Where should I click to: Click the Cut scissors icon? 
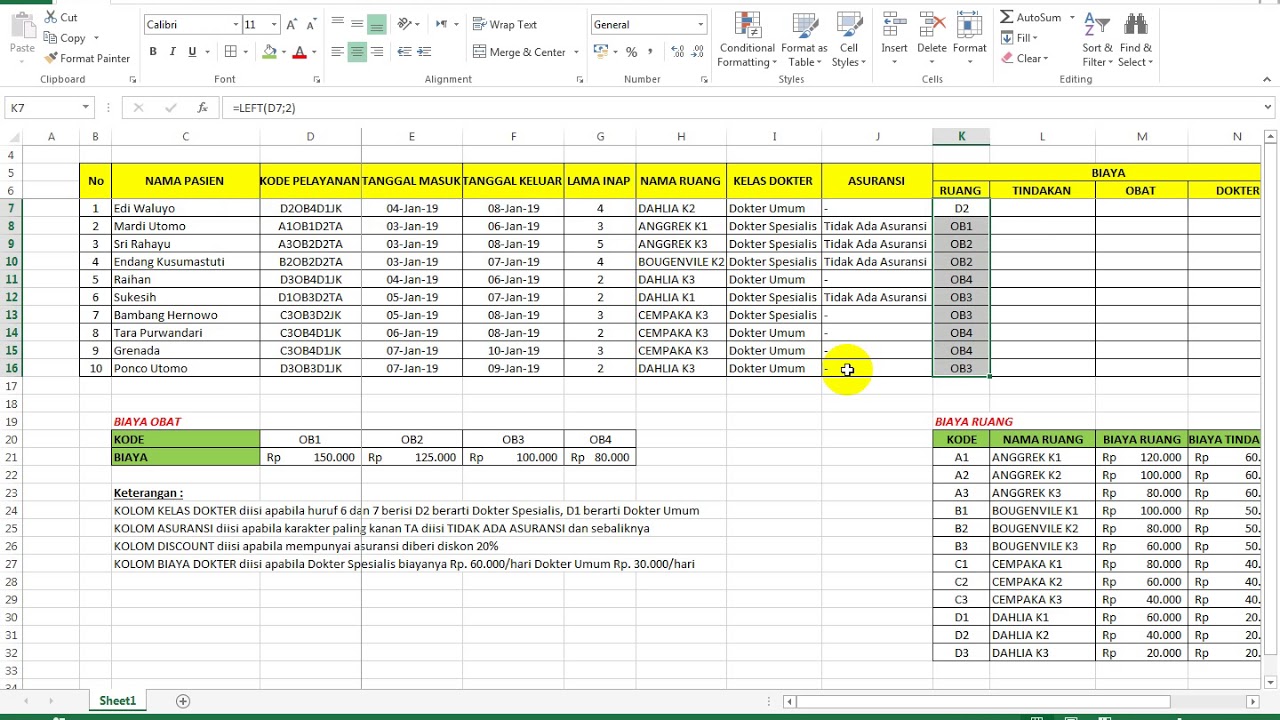(x=50, y=17)
